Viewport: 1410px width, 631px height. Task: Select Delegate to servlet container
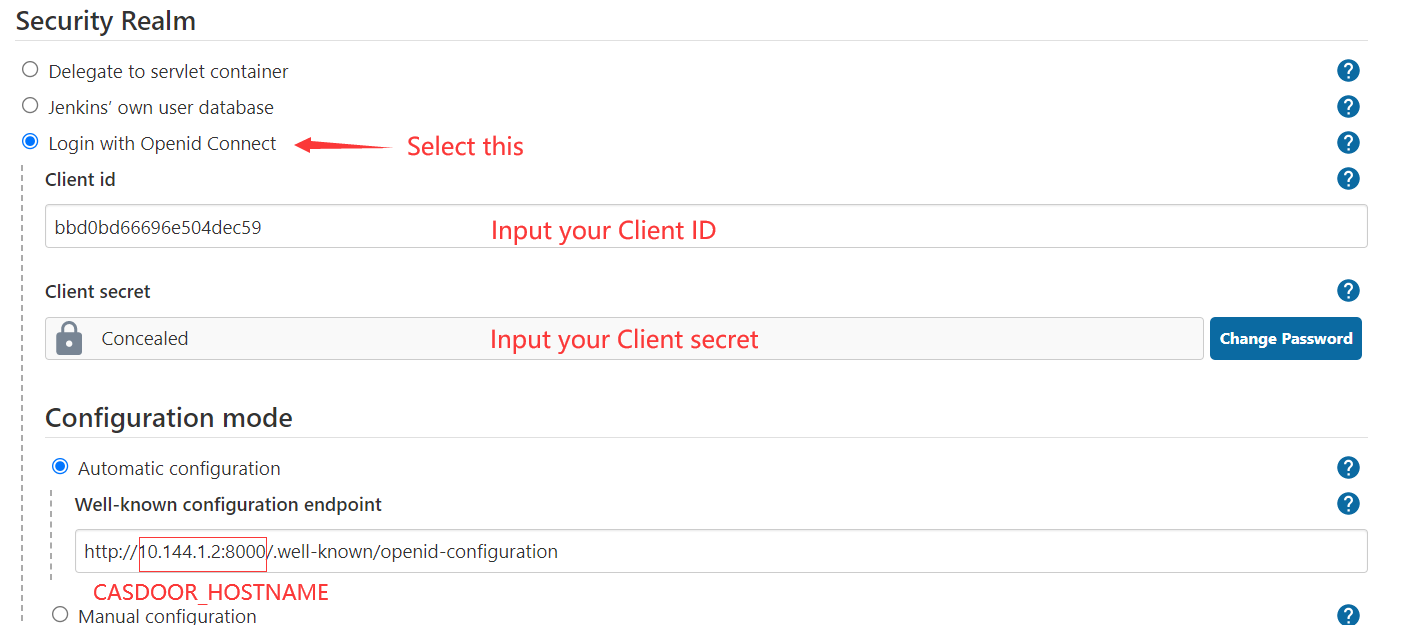(x=29, y=69)
